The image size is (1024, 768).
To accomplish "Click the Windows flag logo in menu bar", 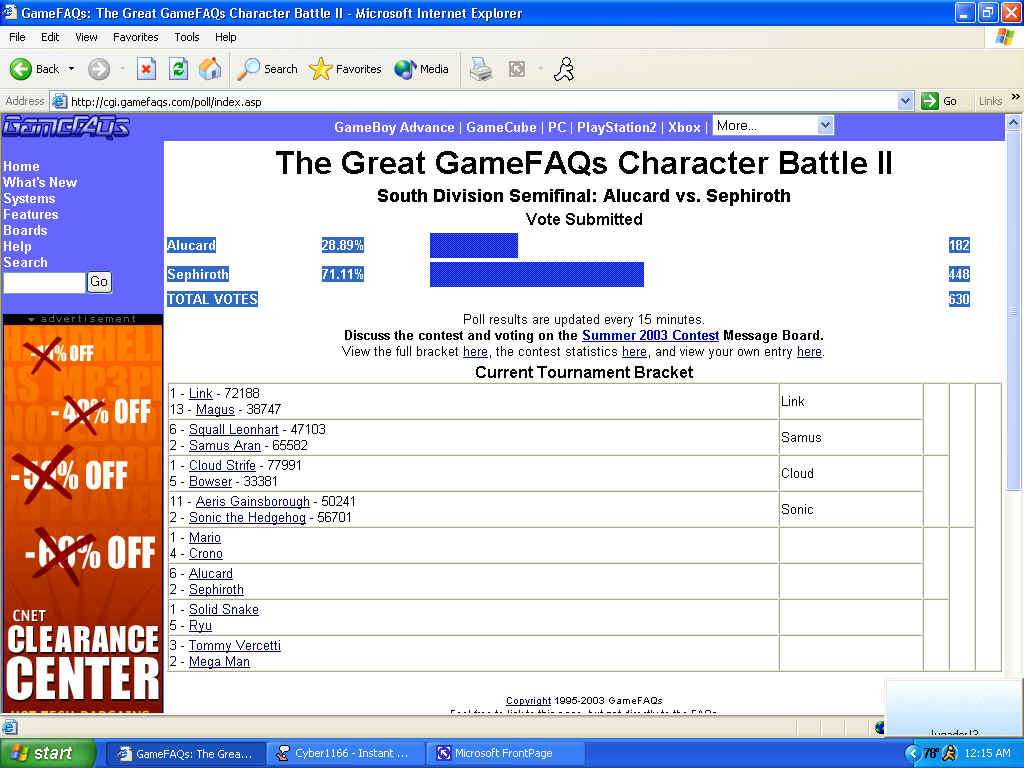I will 1005,37.
